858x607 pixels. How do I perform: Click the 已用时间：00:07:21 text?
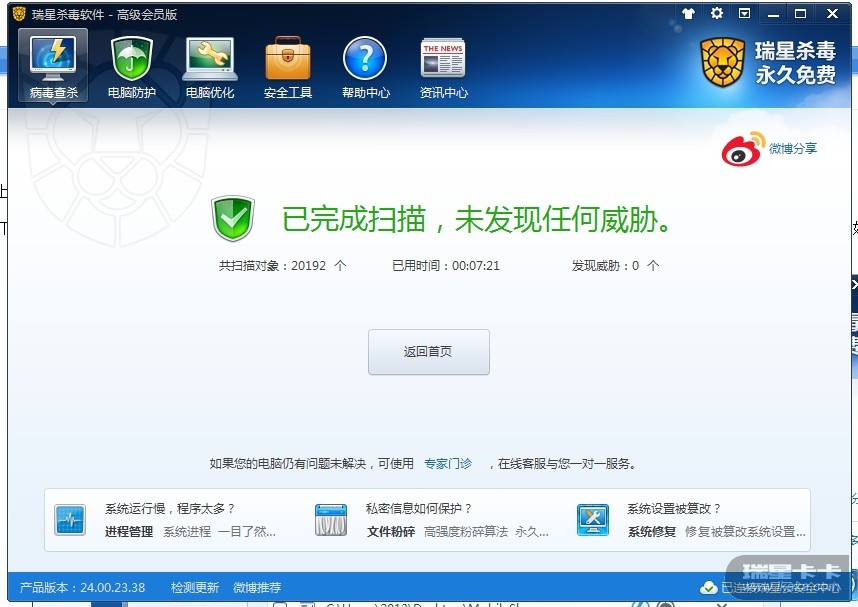point(446,265)
